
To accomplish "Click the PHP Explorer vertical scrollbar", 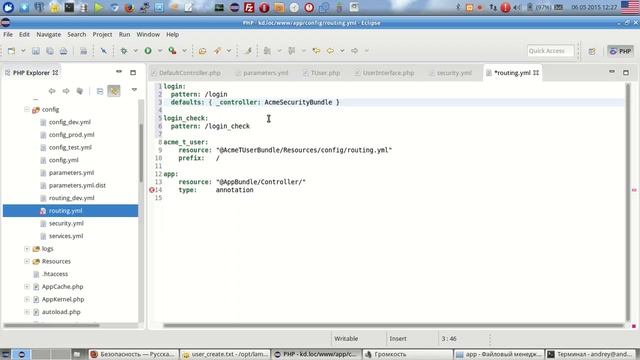I will pos(141,153).
